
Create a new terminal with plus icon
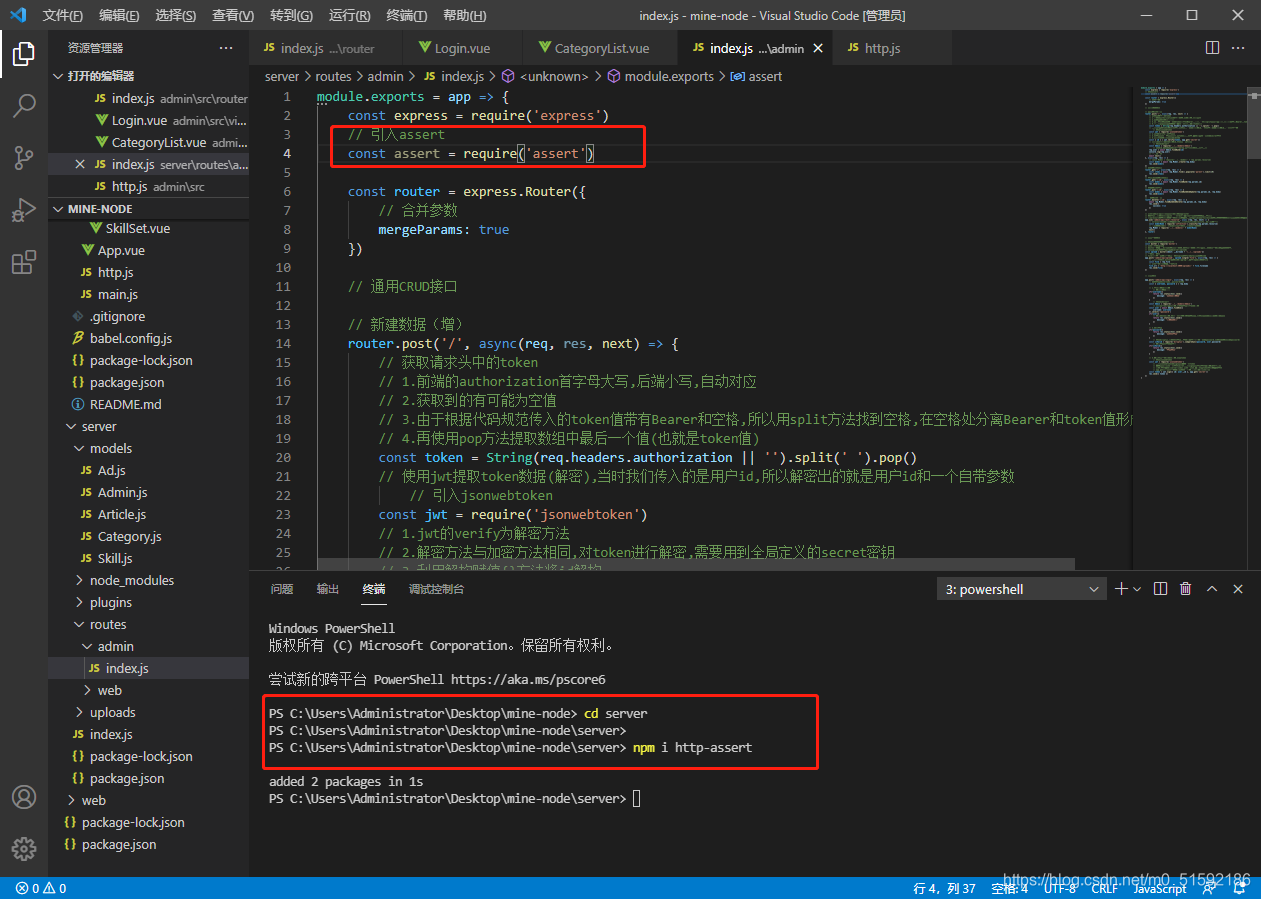tap(1121, 589)
